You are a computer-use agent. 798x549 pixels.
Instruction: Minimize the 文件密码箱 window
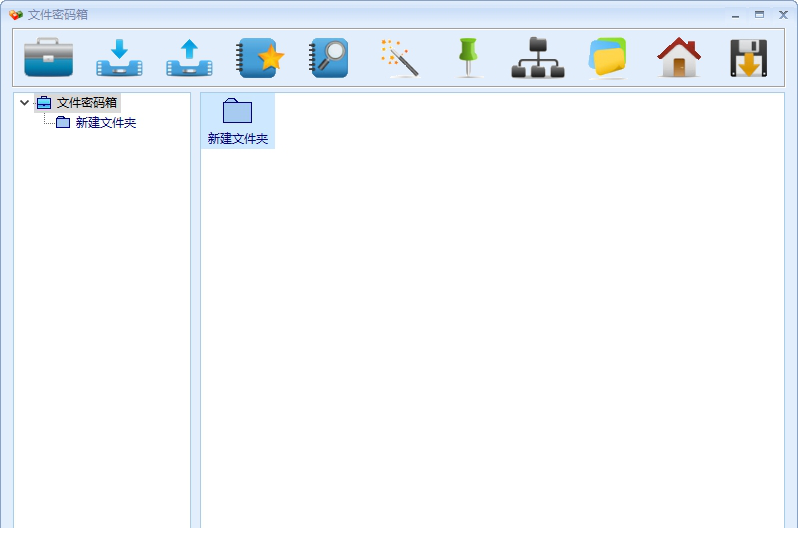click(735, 15)
